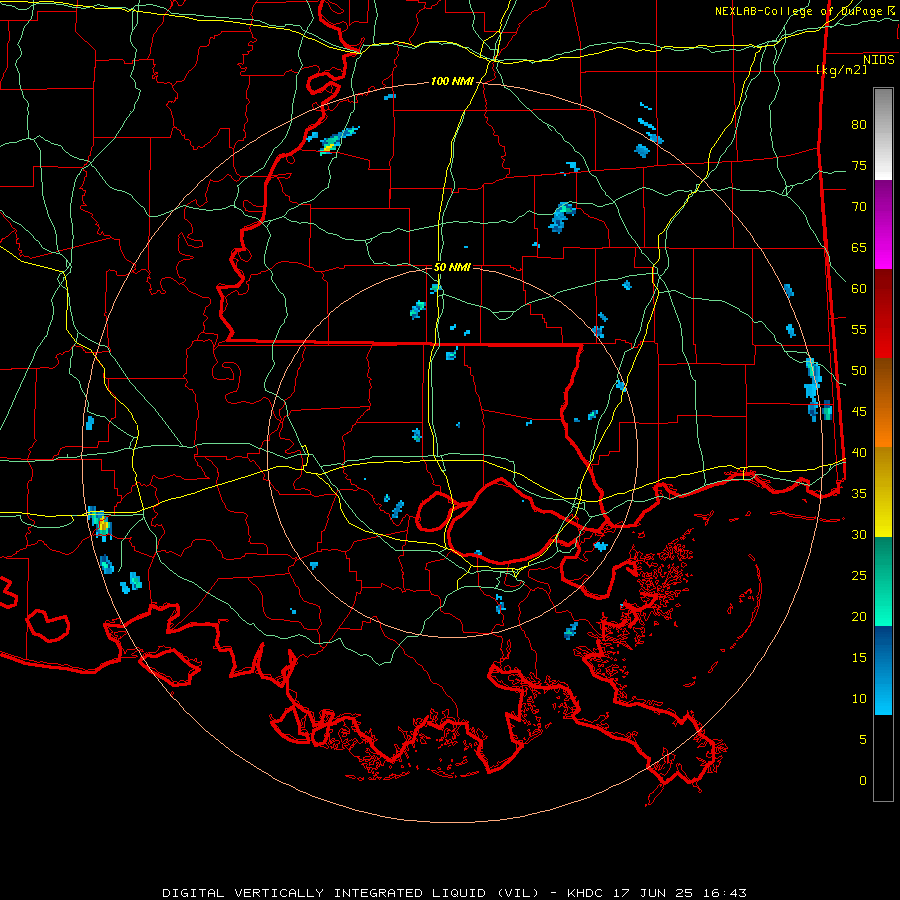Click the 50 NMI range ring label
900x900 pixels.
point(452,267)
